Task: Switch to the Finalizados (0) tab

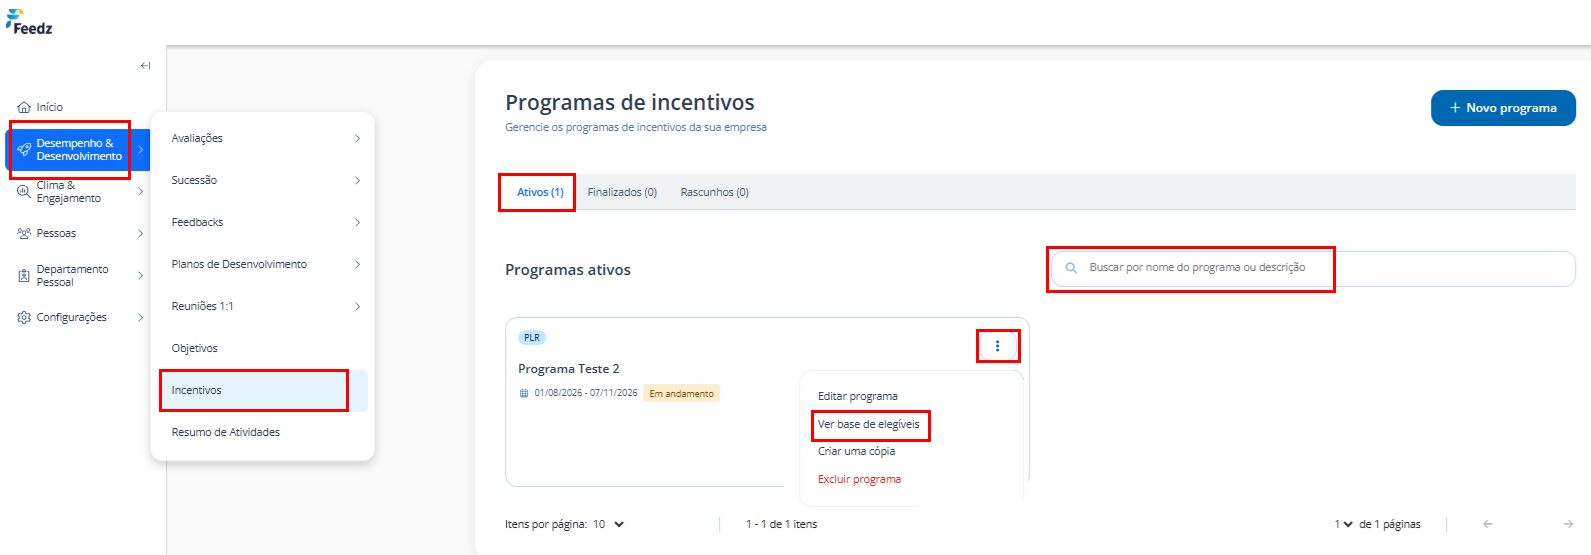Action: point(622,192)
